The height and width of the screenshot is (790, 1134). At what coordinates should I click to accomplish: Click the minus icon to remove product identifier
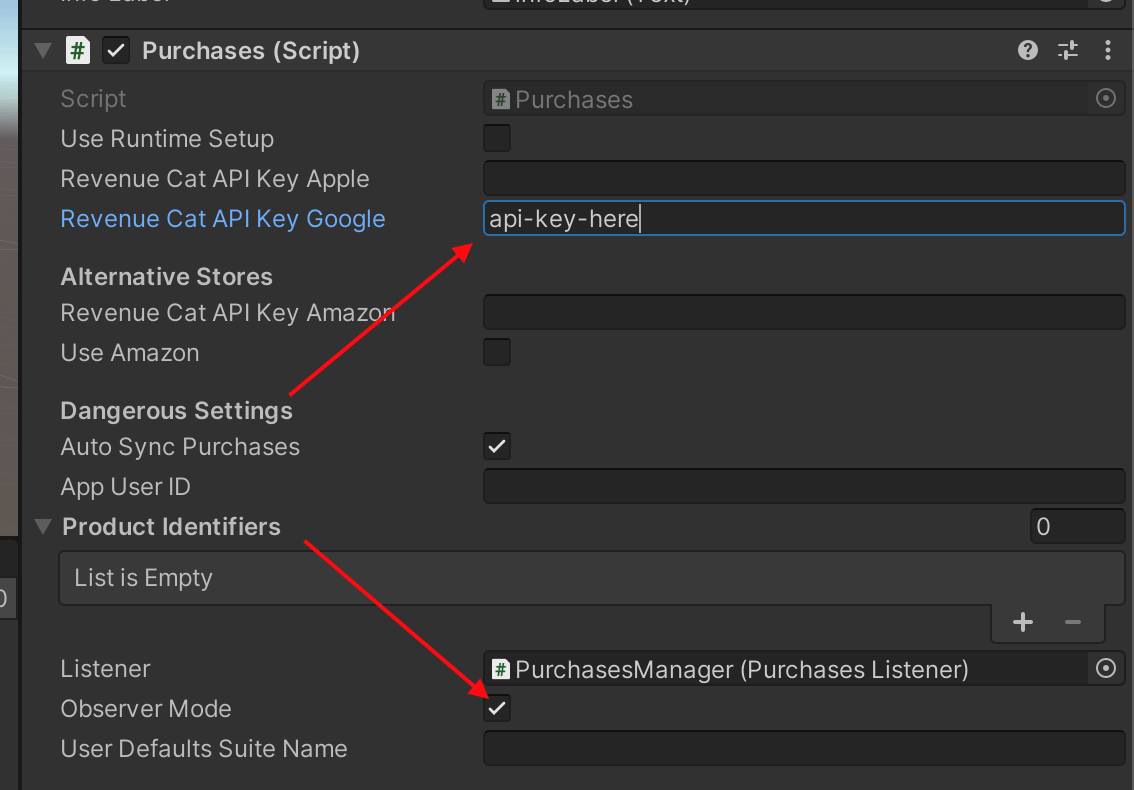[1073, 623]
